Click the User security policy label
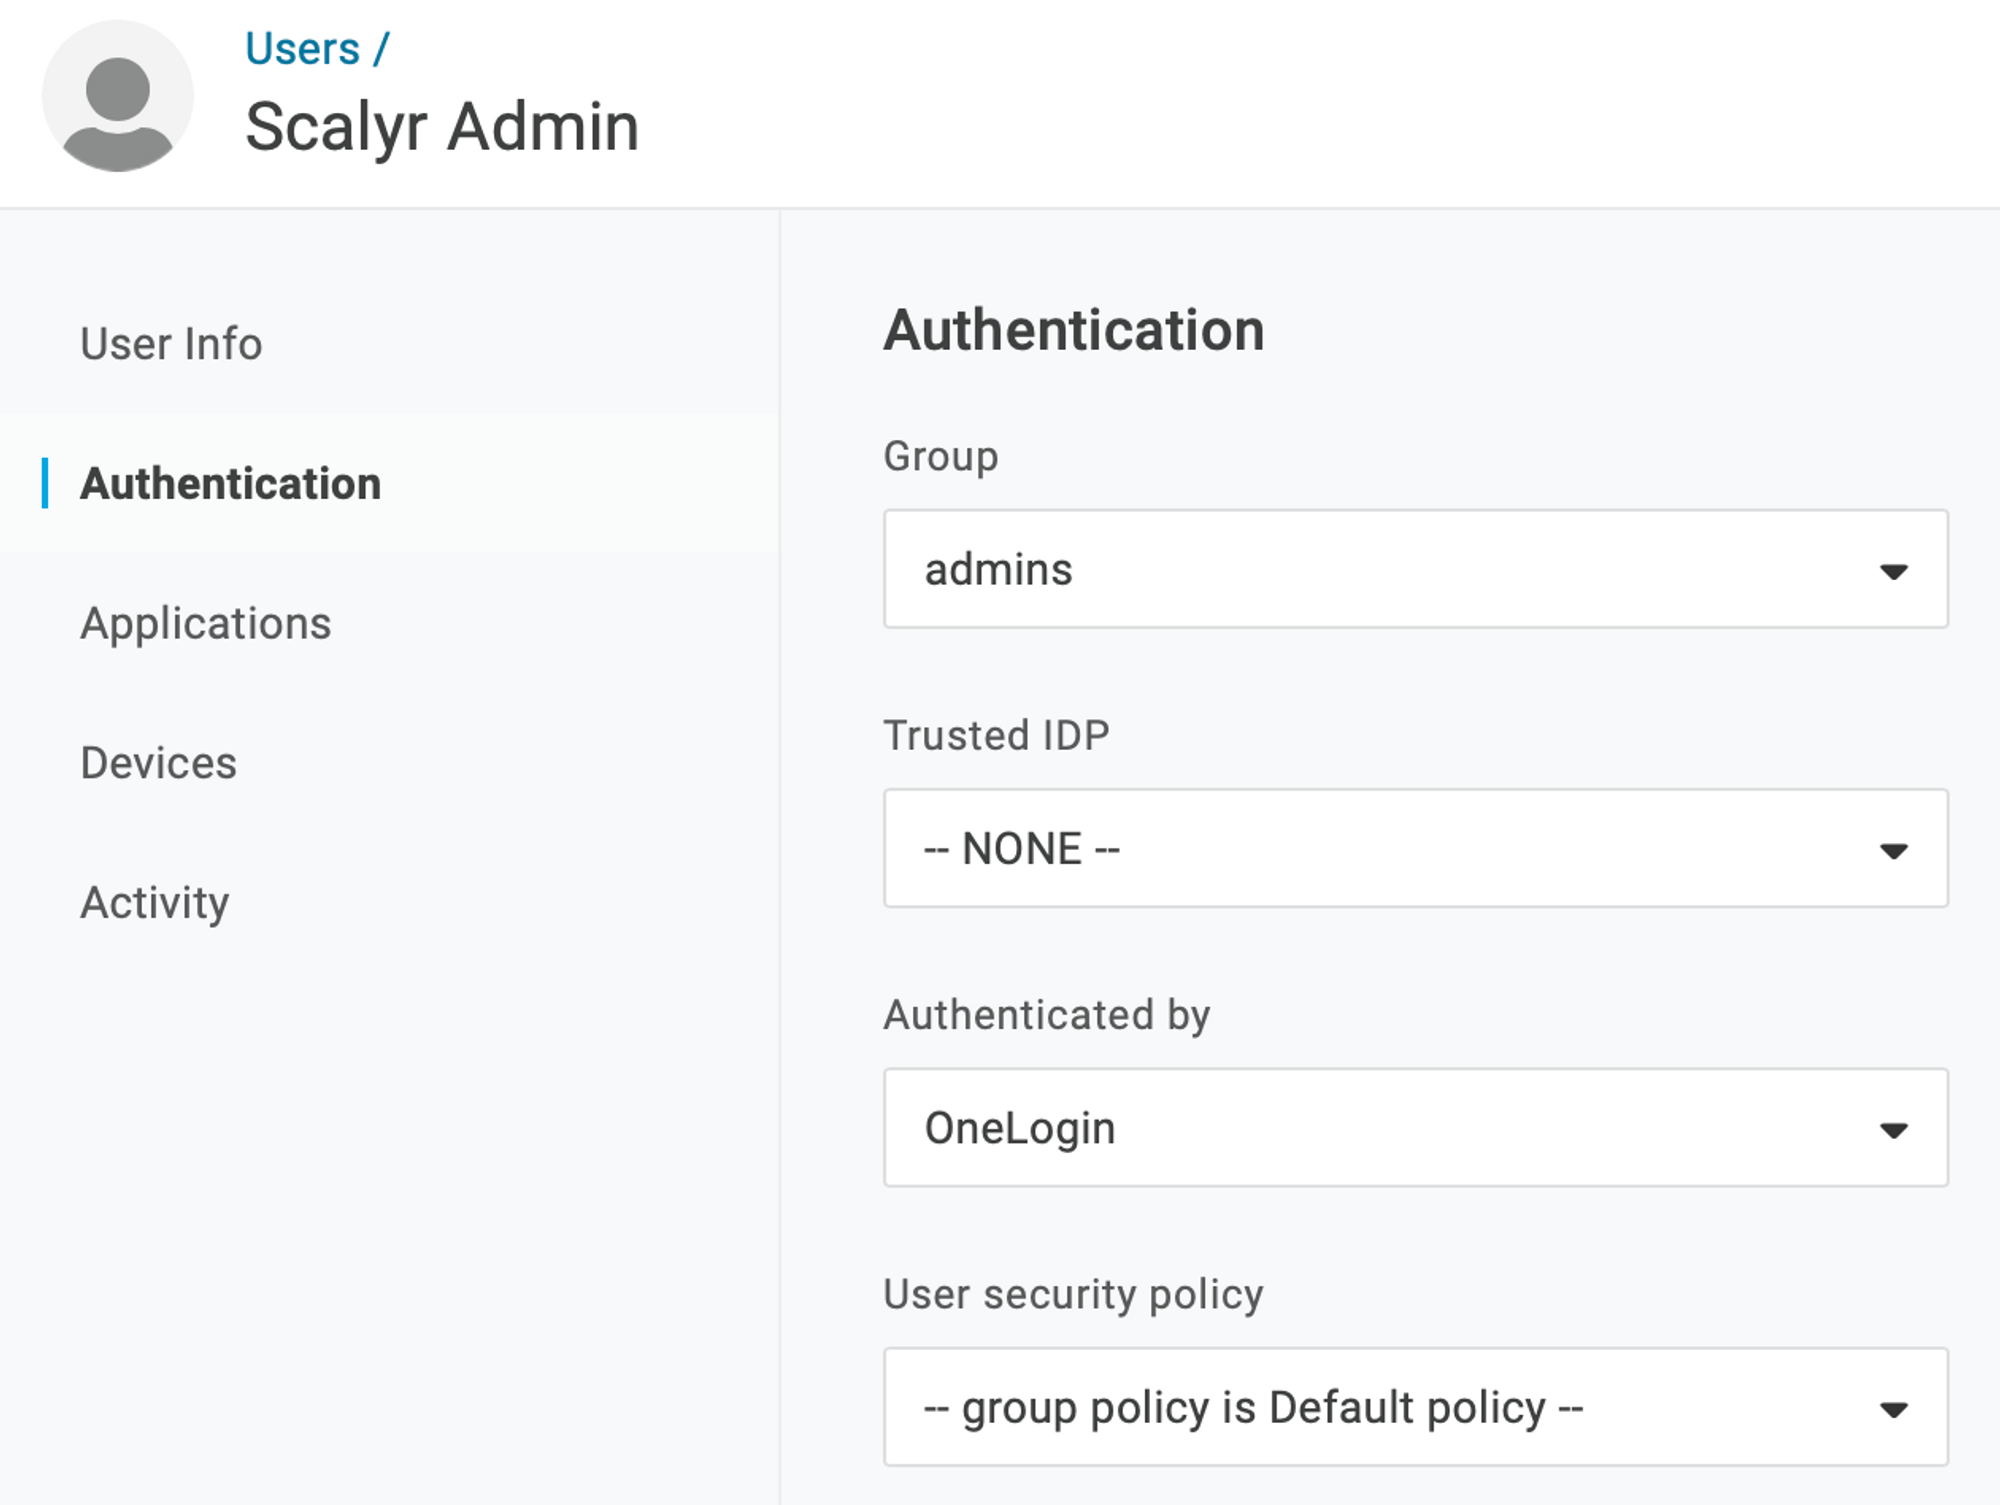Viewport: 2000px width, 1505px height. [1074, 1295]
